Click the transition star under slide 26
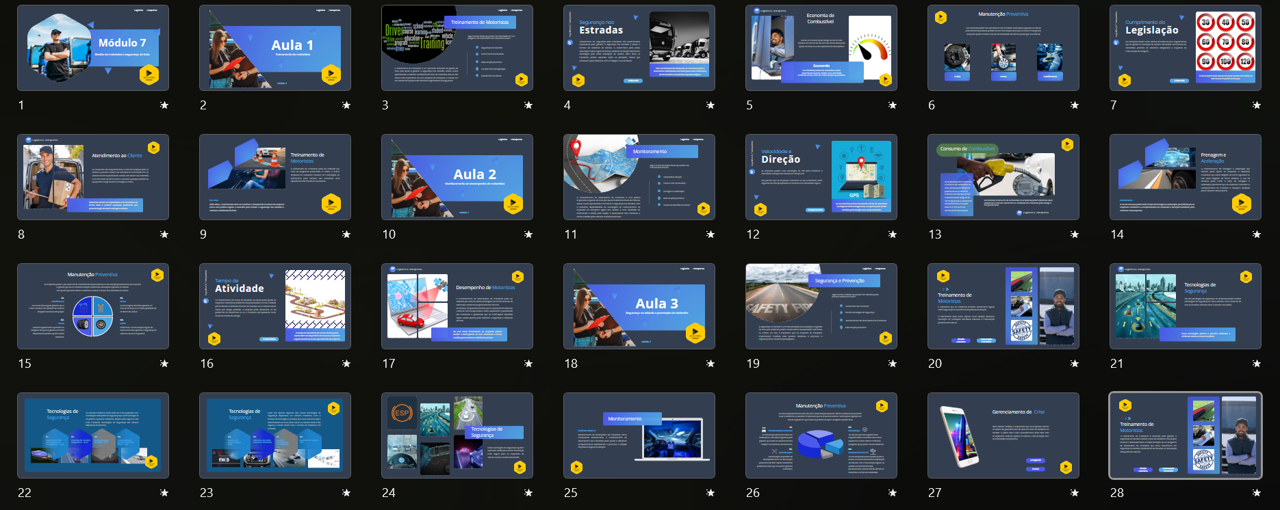The height and width of the screenshot is (510, 1280). point(892,493)
